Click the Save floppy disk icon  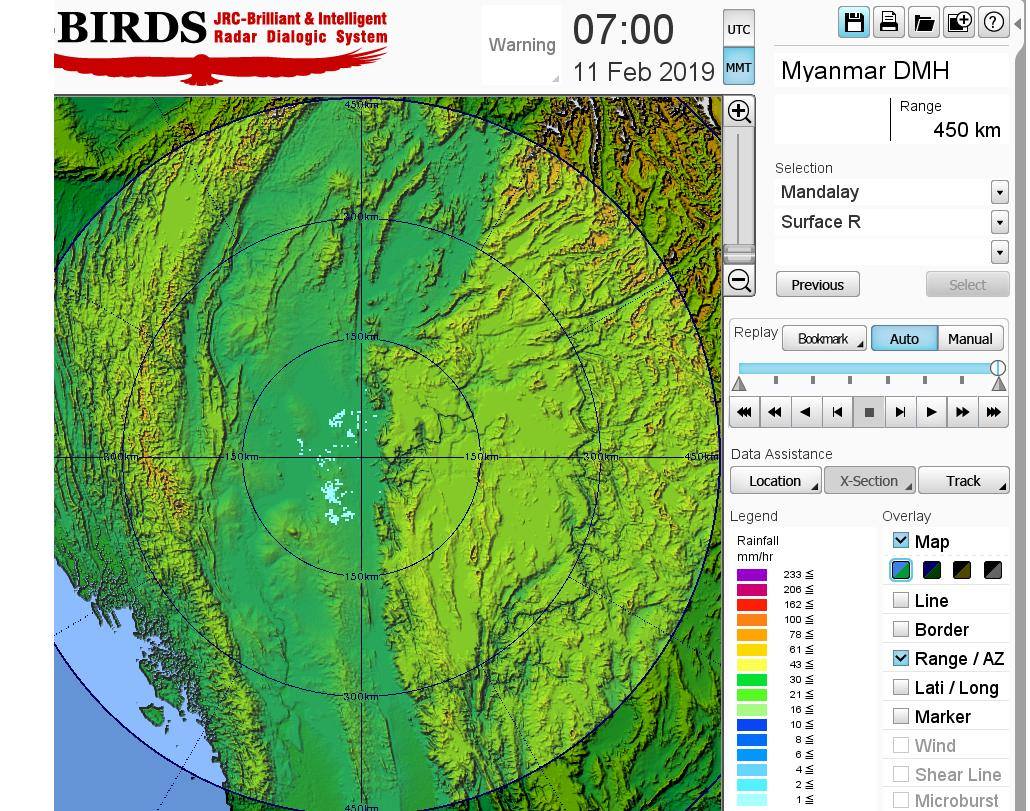pyautogui.click(x=854, y=22)
